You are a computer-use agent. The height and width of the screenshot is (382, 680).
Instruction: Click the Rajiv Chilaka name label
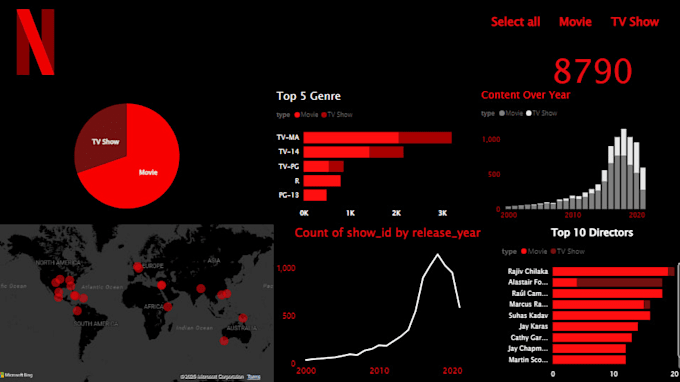click(528, 271)
